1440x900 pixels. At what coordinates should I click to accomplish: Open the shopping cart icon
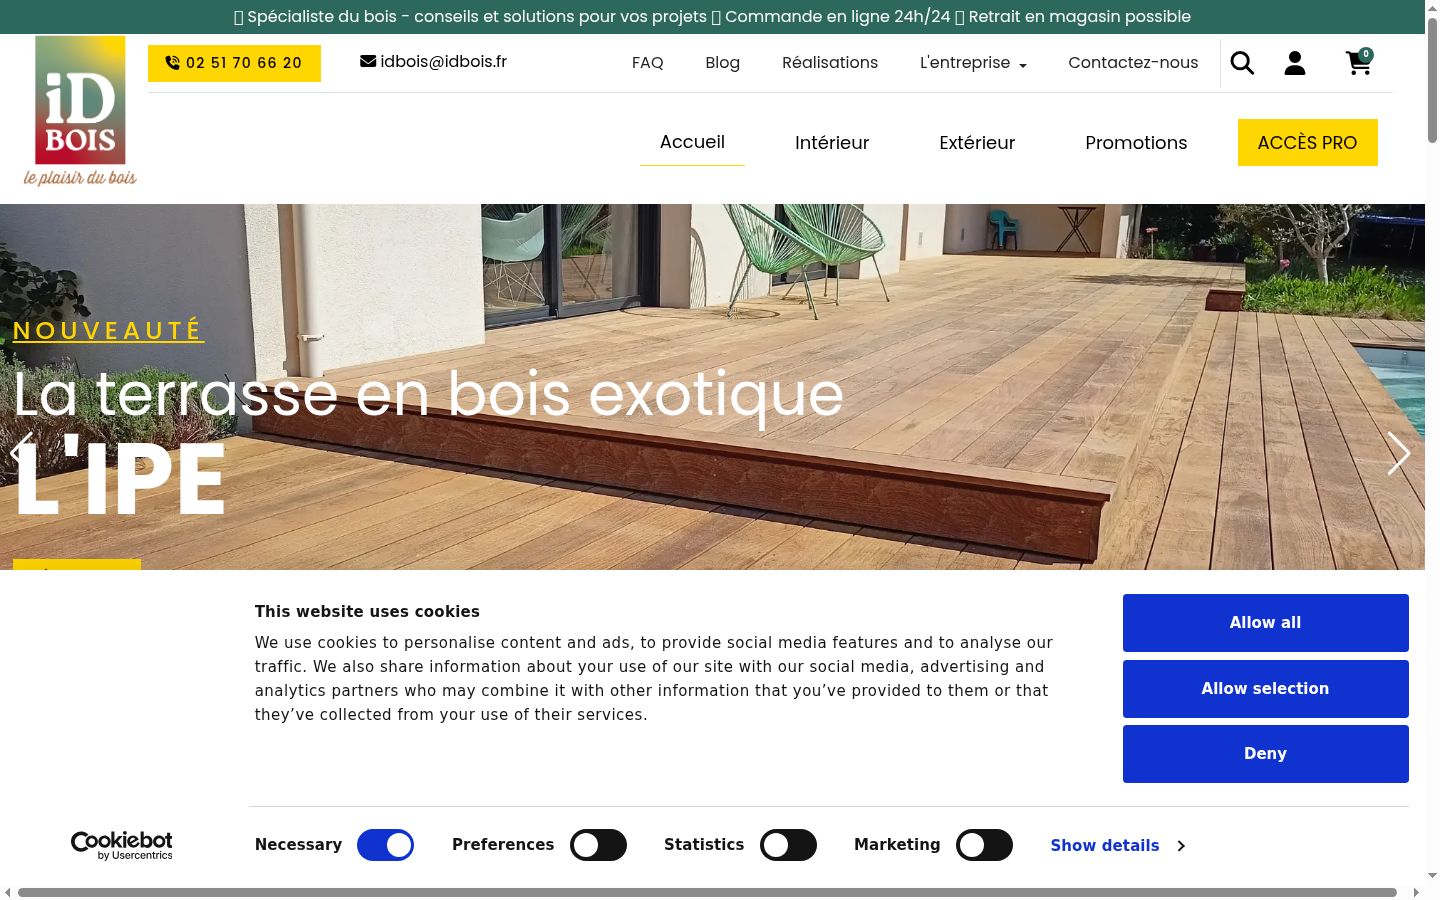click(1359, 63)
